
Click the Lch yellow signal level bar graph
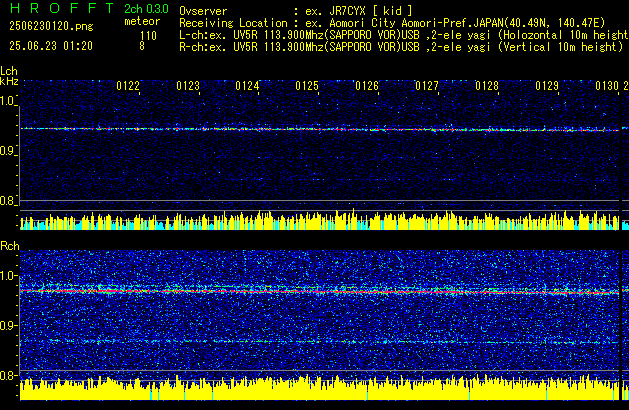320,220
